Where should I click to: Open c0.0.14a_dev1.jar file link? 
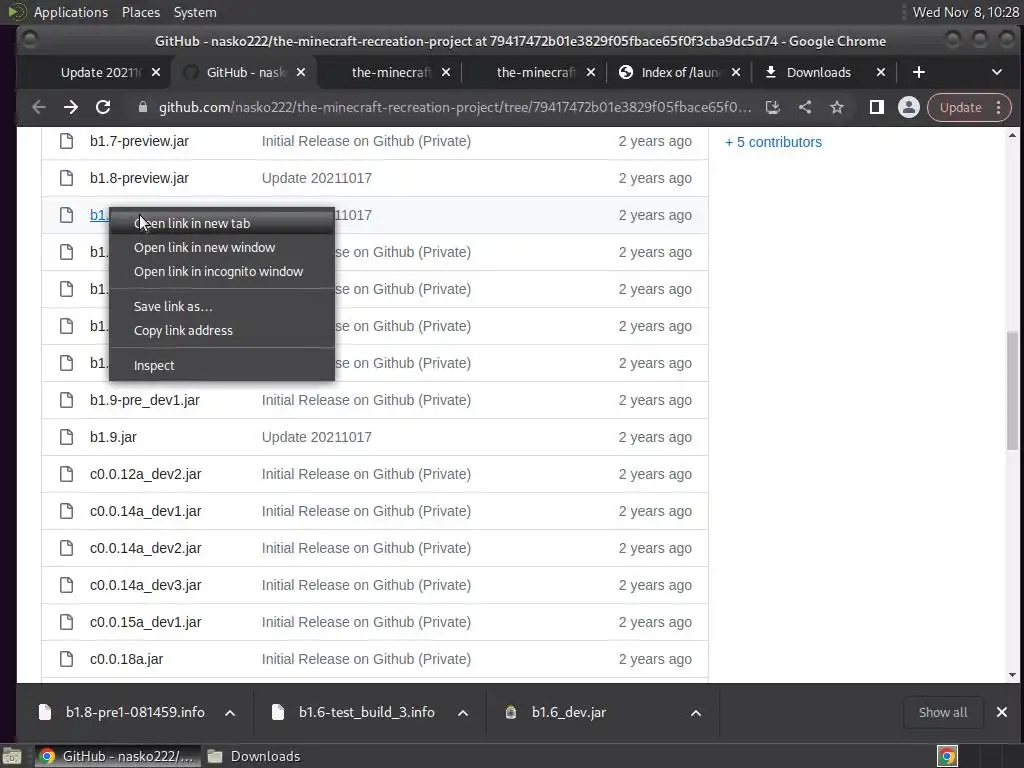pyautogui.click(x=146, y=511)
